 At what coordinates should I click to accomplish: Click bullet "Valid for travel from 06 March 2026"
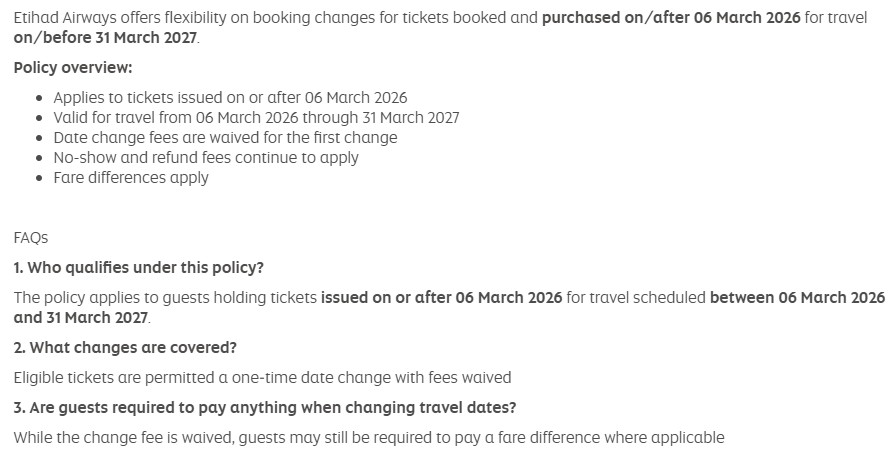256,118
